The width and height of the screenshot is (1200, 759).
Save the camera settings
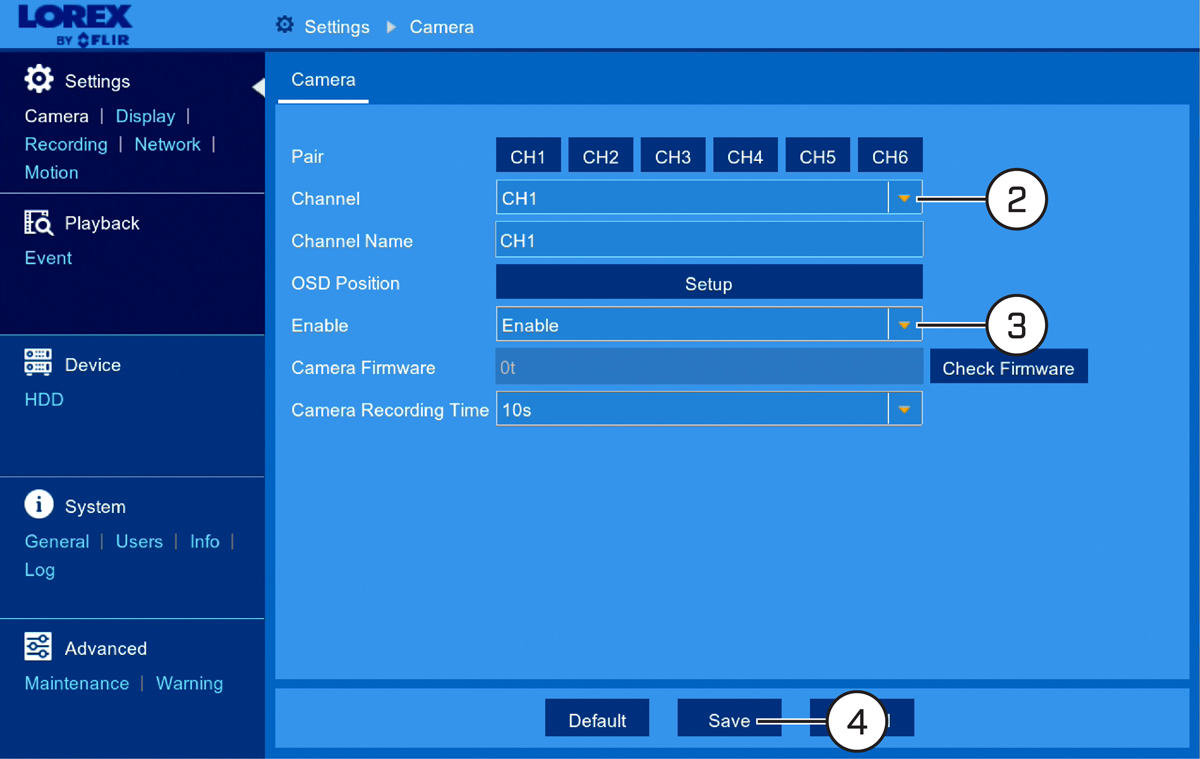[x=729, y=720]
